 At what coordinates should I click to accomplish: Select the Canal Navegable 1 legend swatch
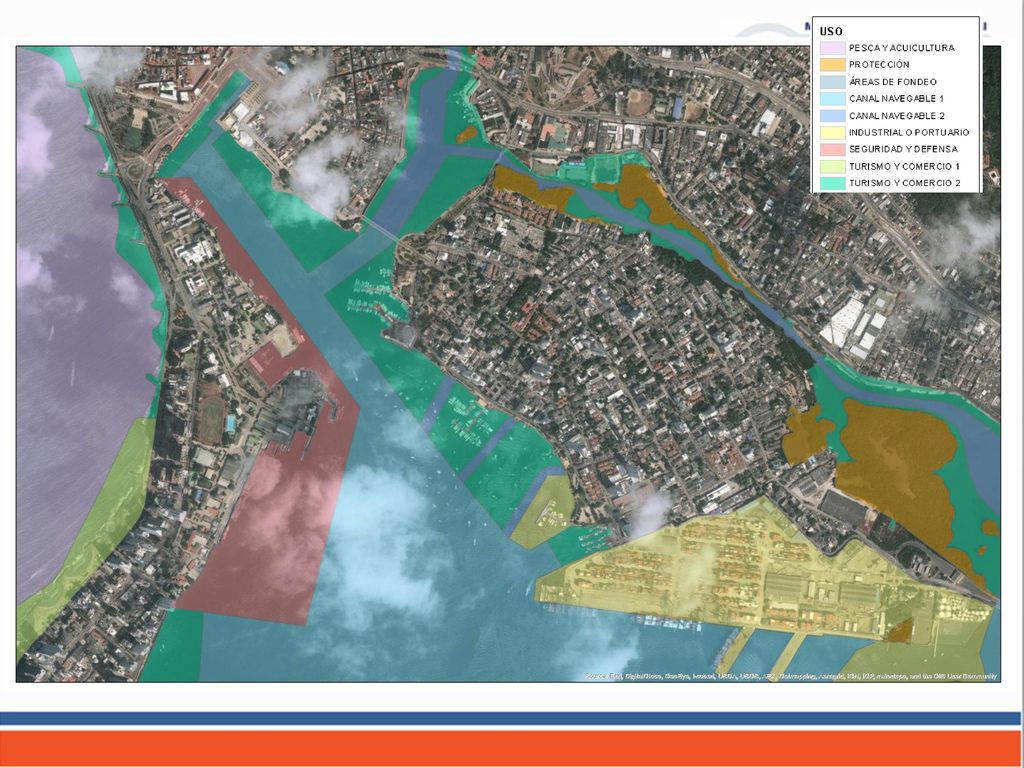(x=832, y=99)
